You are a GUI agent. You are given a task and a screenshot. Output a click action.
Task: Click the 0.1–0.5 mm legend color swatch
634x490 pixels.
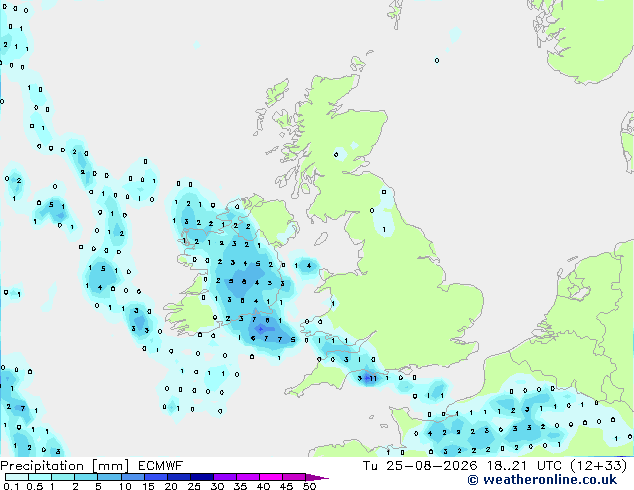click(17, 477)
